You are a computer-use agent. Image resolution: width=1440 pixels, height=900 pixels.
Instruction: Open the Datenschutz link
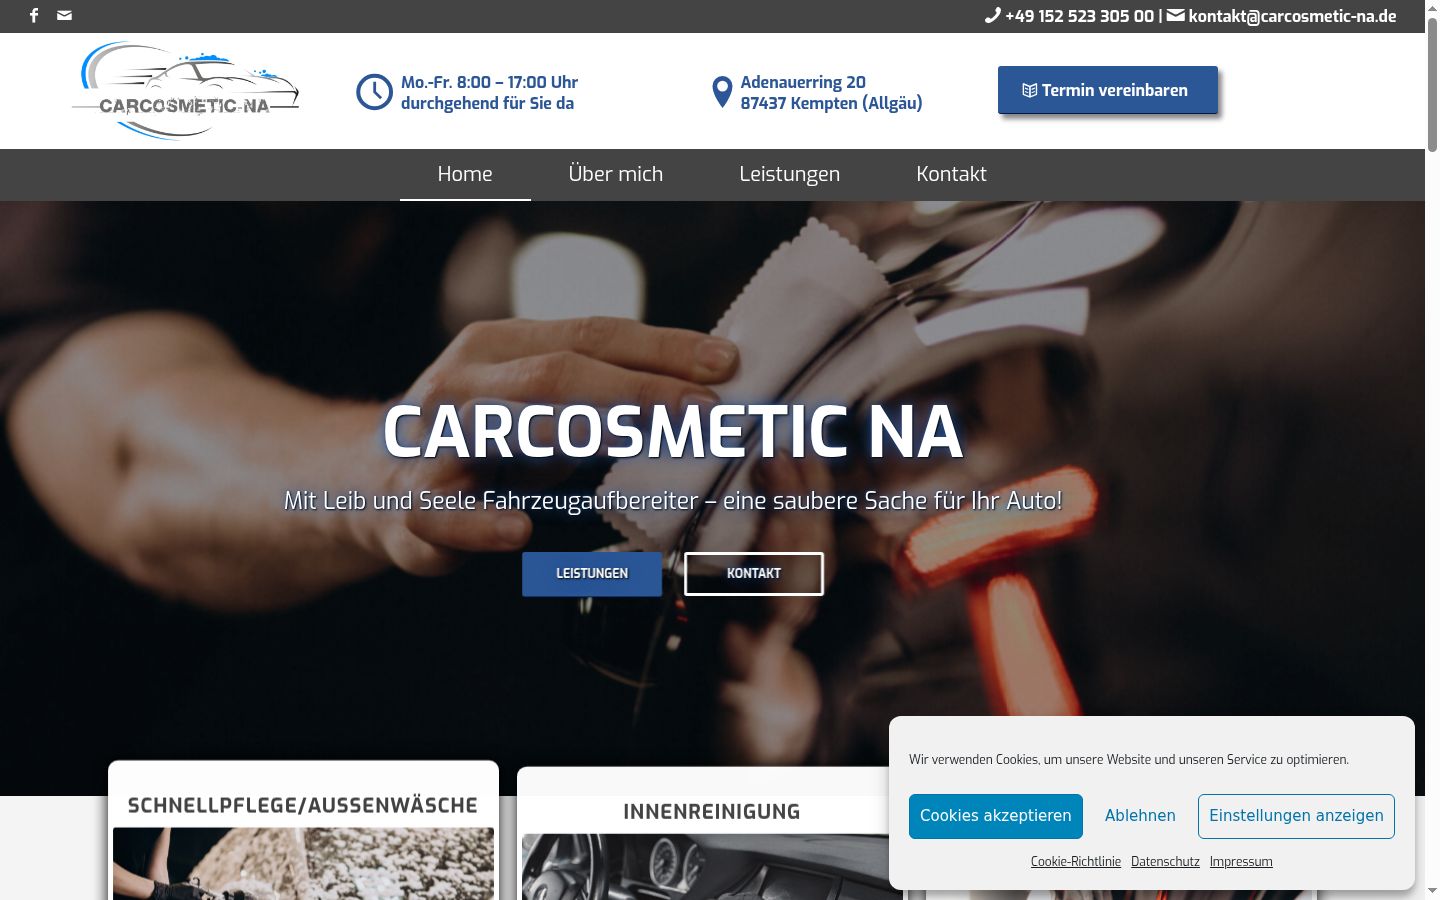point(1165,862)
